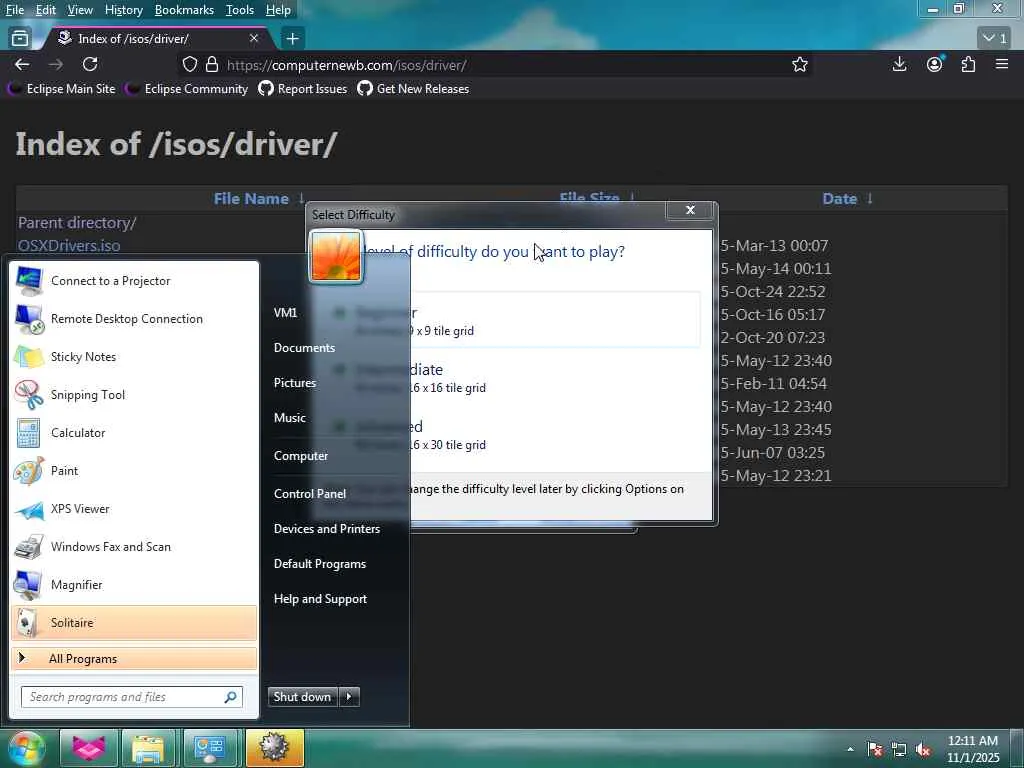Click the tab overview icon left of tabs
1024x768 pixels.
(x=20, y=39)
